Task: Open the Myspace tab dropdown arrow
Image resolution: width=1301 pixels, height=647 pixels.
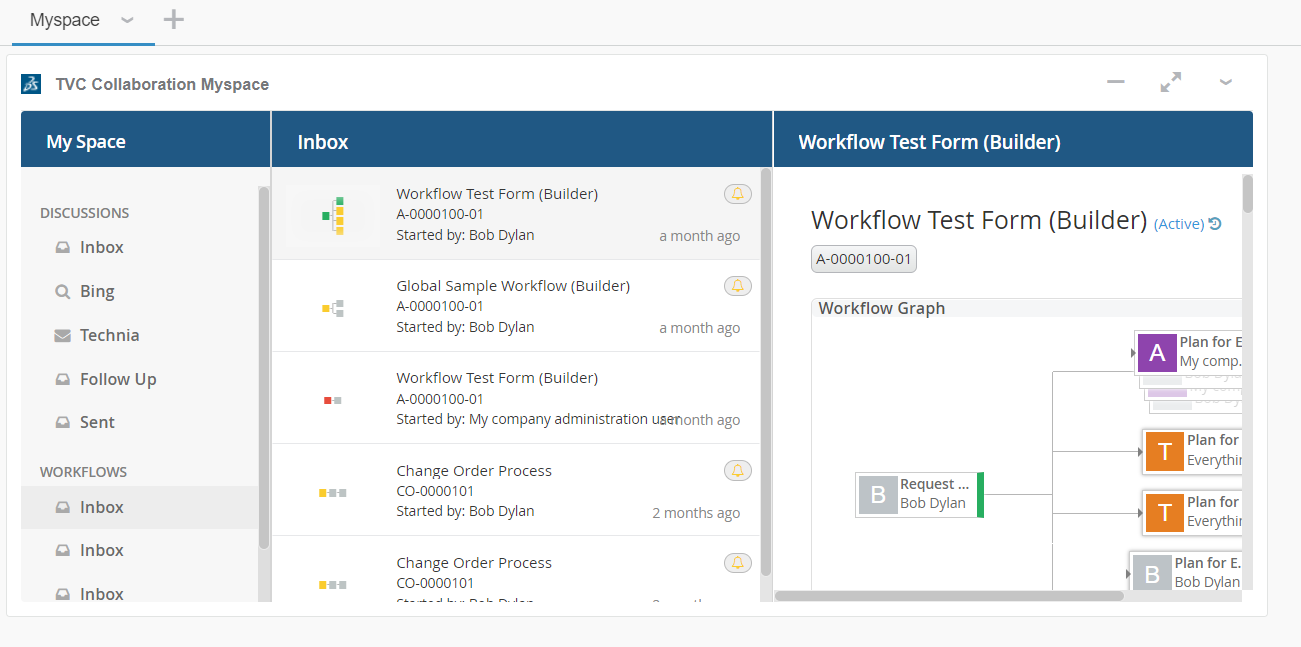Action: click(127, 21)
